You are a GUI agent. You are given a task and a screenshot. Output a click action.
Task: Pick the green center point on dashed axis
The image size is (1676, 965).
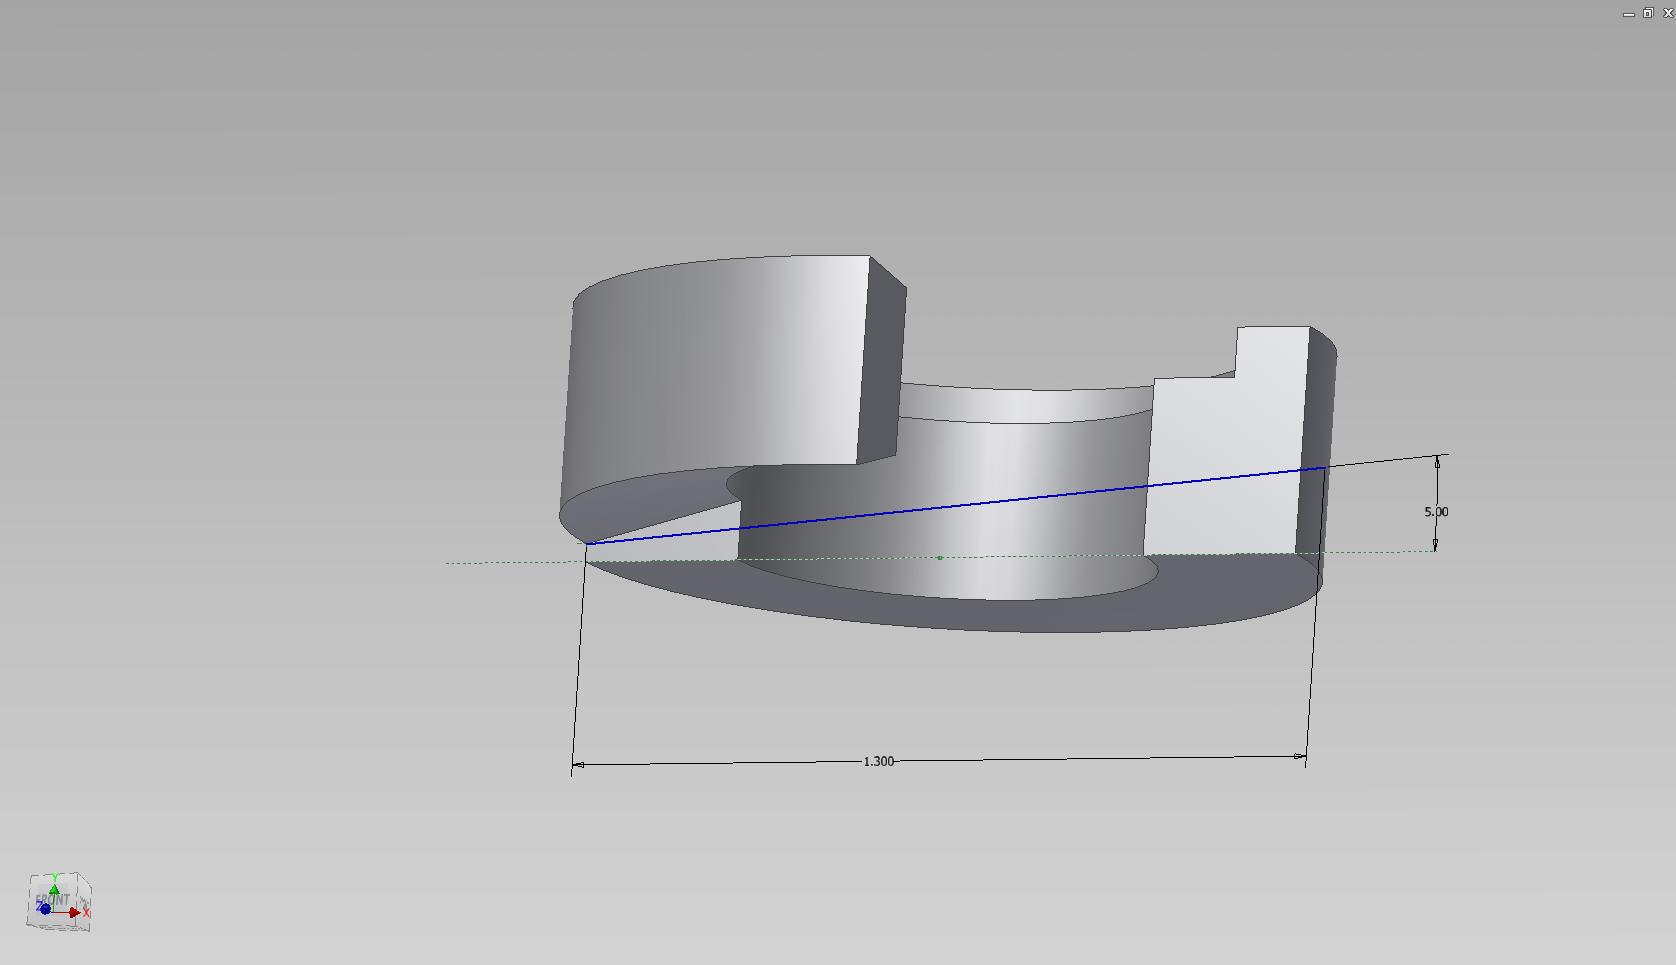tap(940, 557)
